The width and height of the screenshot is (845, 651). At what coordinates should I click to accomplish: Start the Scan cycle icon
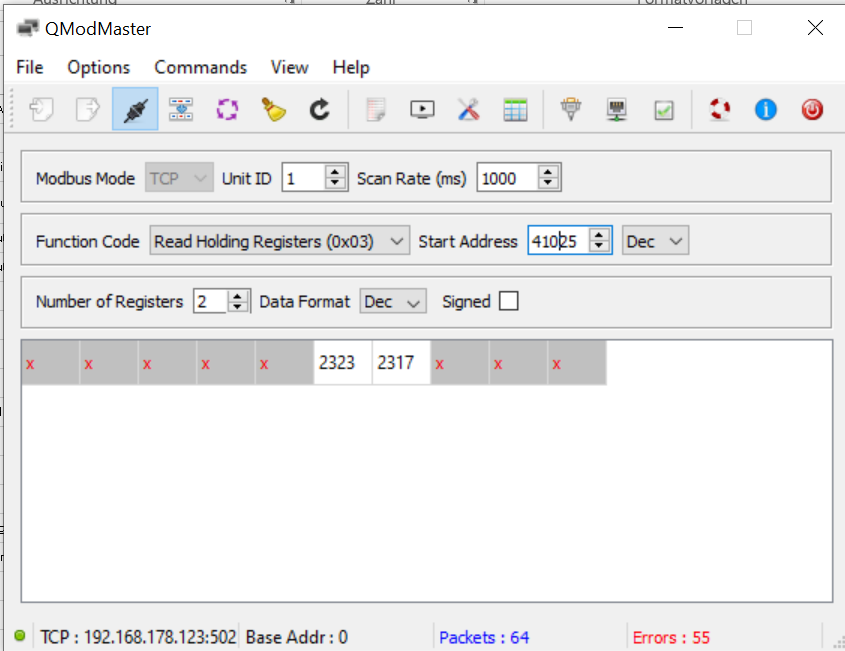227,109
